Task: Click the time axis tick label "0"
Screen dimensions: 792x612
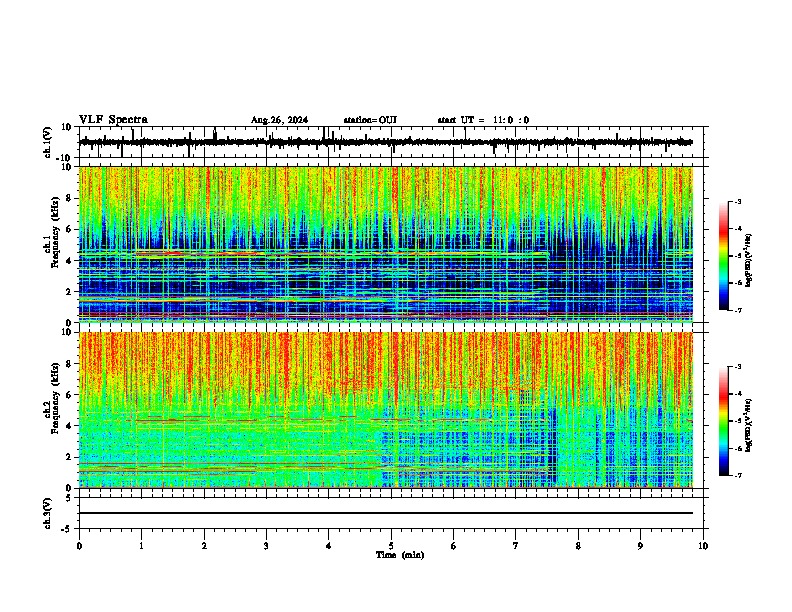Action: click(79, 546)
